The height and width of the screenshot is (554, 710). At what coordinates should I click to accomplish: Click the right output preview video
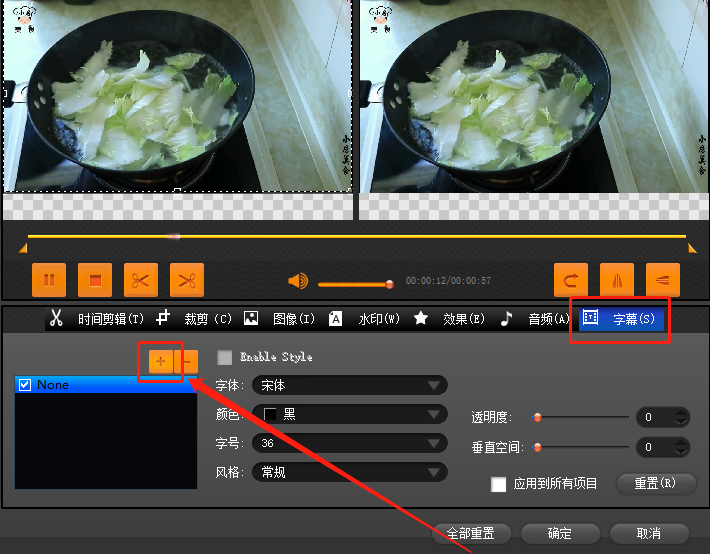534,96
